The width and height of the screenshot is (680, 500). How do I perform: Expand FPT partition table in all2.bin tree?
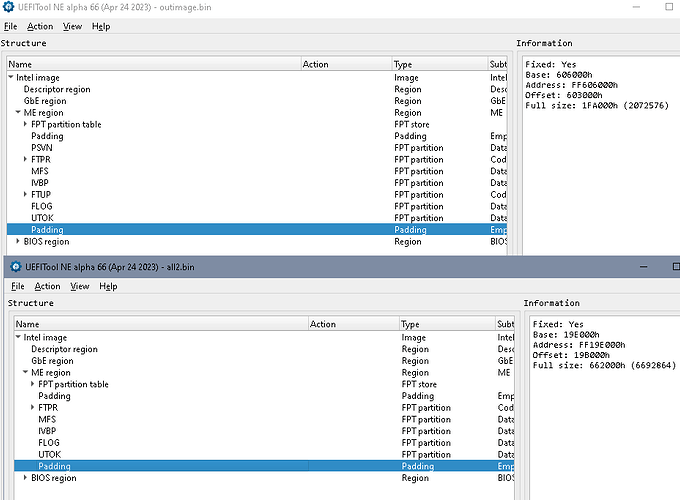(x=33, y=384)
